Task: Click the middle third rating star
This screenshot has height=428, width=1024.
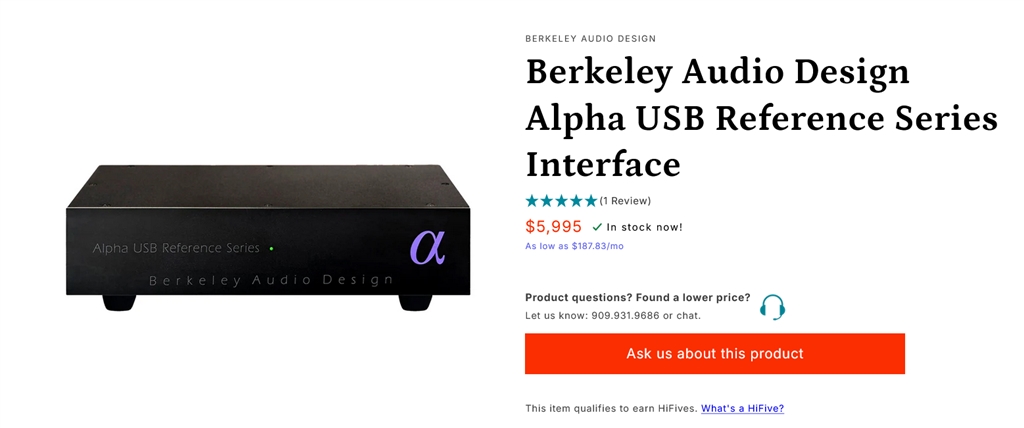Action: tap(562, 201)
